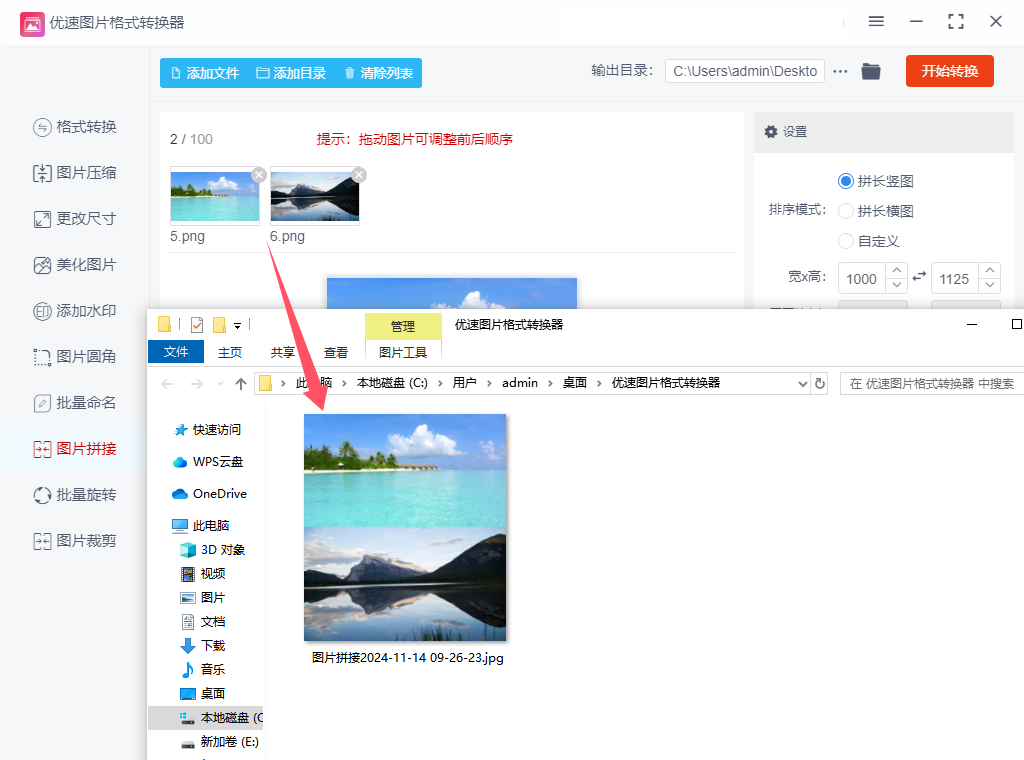Open the hamburger menu in title bar
Image resolution: width=1024 pixels, height=760 pixels.
(x=876, y=22)
